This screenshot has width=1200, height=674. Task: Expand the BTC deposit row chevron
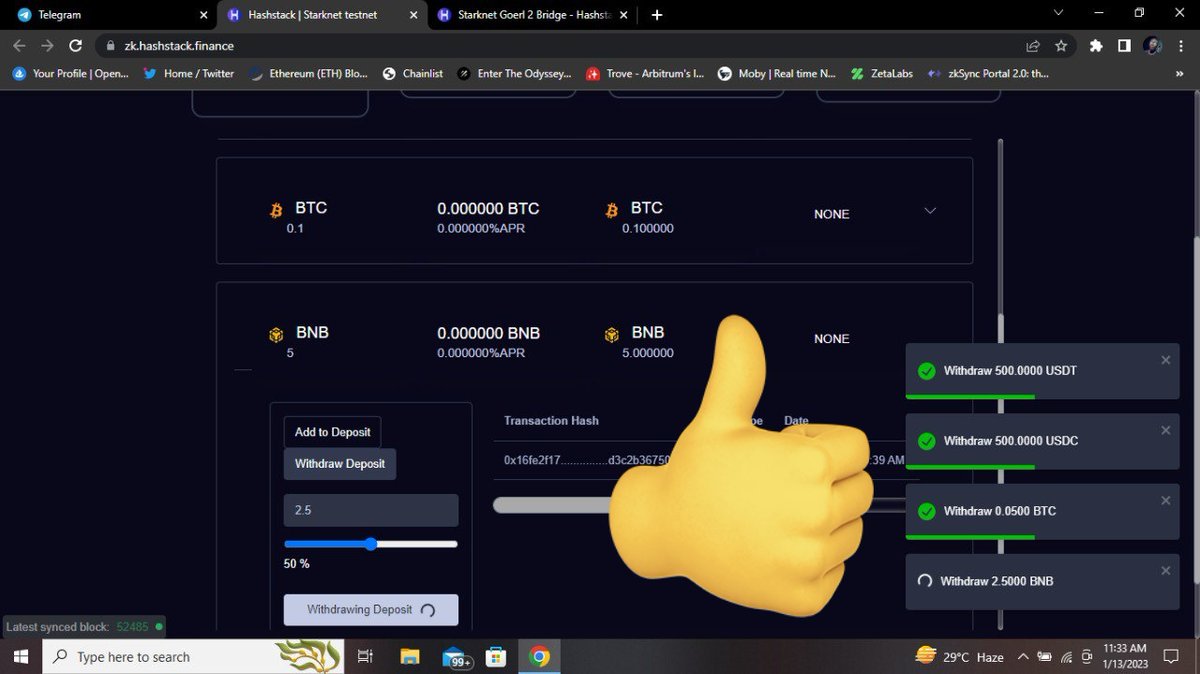click(930, 211)
